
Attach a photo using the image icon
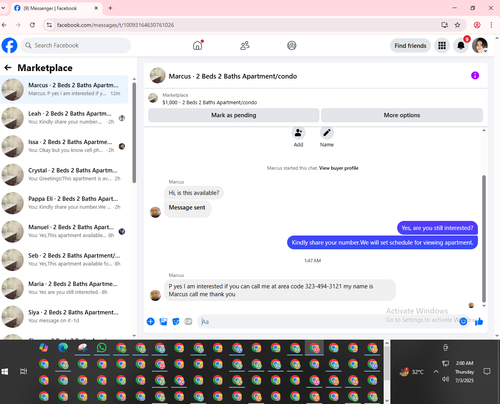point(163,321)
